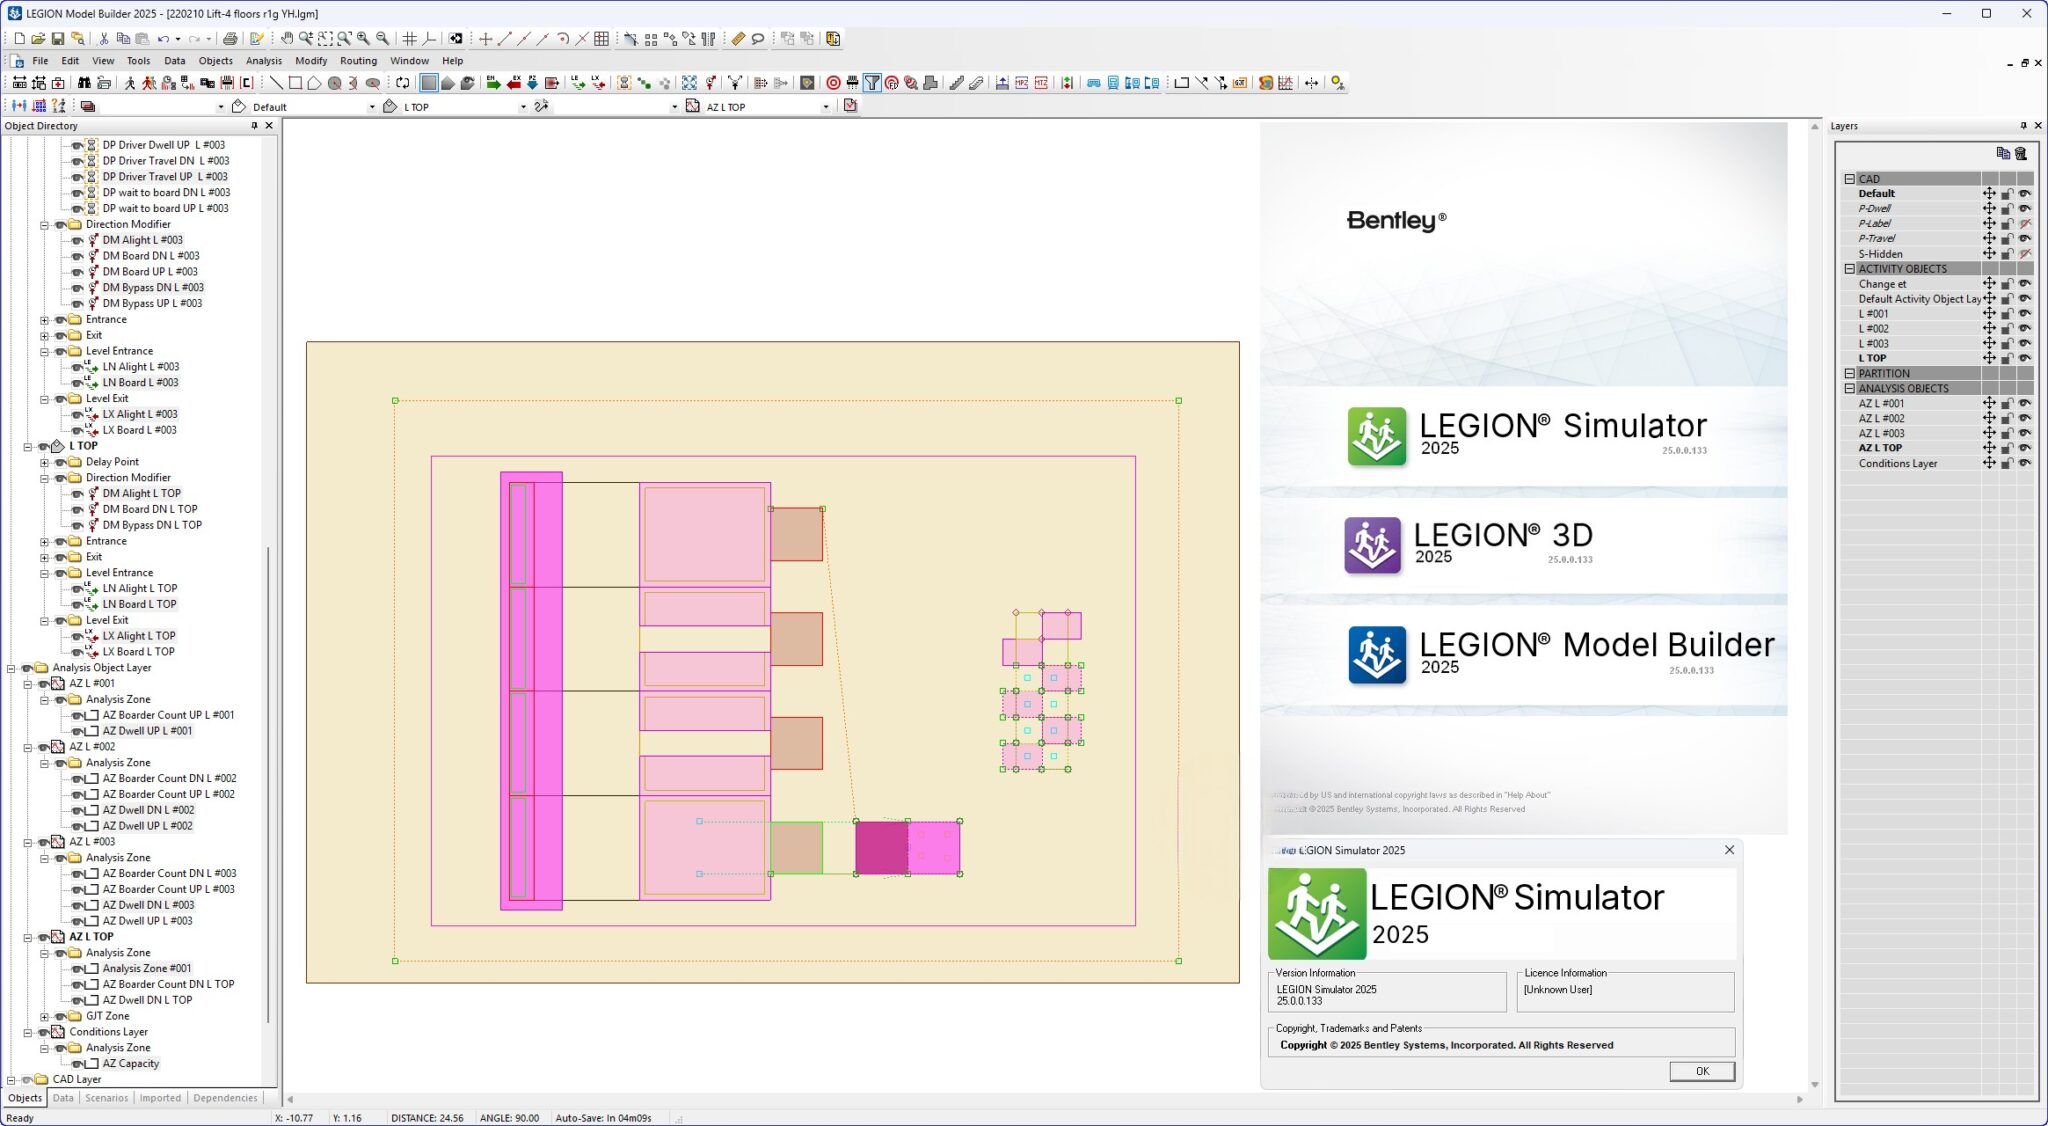Click the binoculars find icon

[x=84, y=83]
